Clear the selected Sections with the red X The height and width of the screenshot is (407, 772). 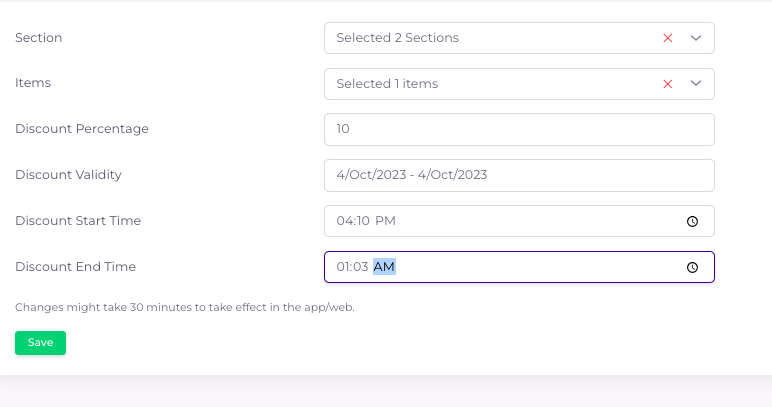point(667,38)
